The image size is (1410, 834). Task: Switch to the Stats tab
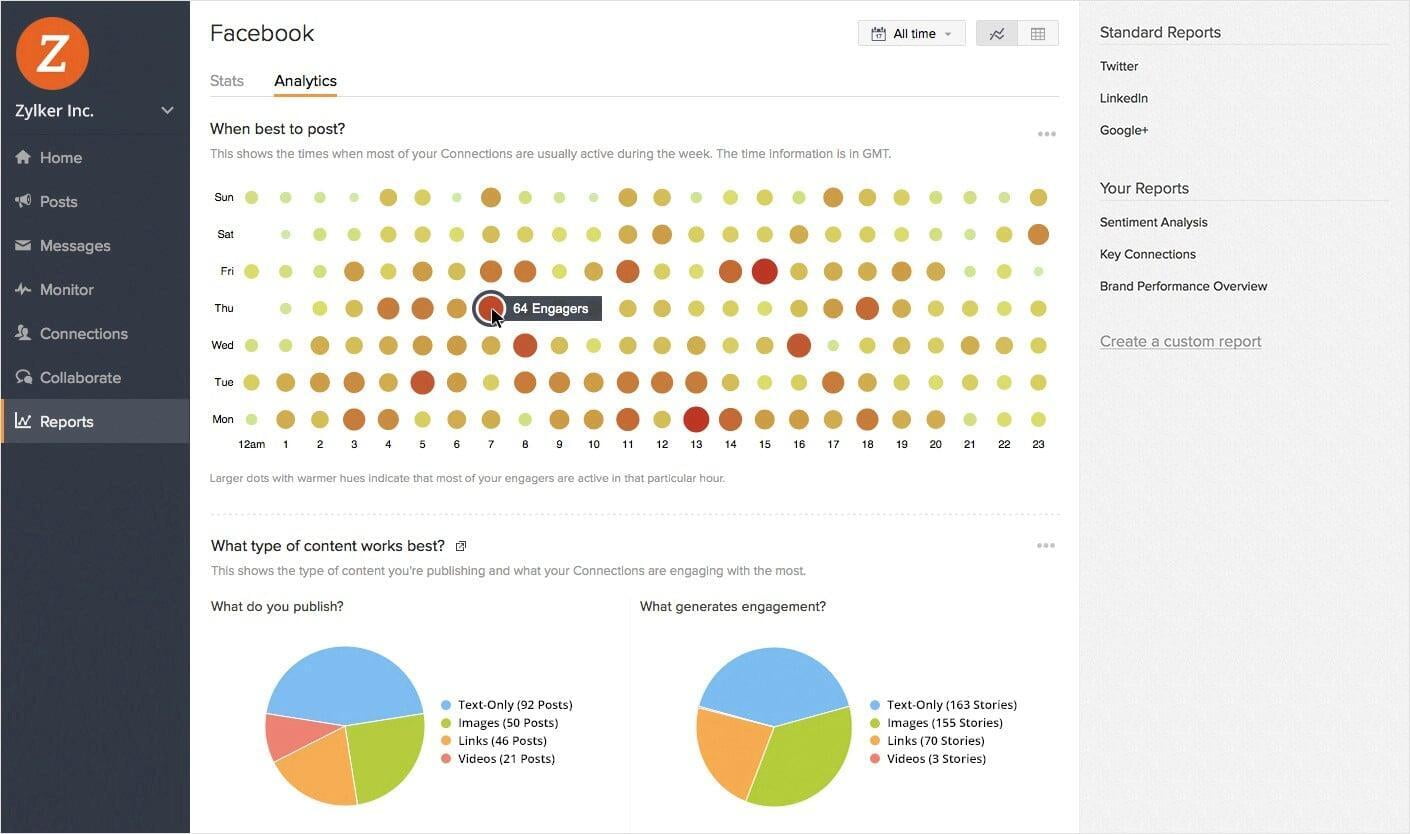click(226, 81)
